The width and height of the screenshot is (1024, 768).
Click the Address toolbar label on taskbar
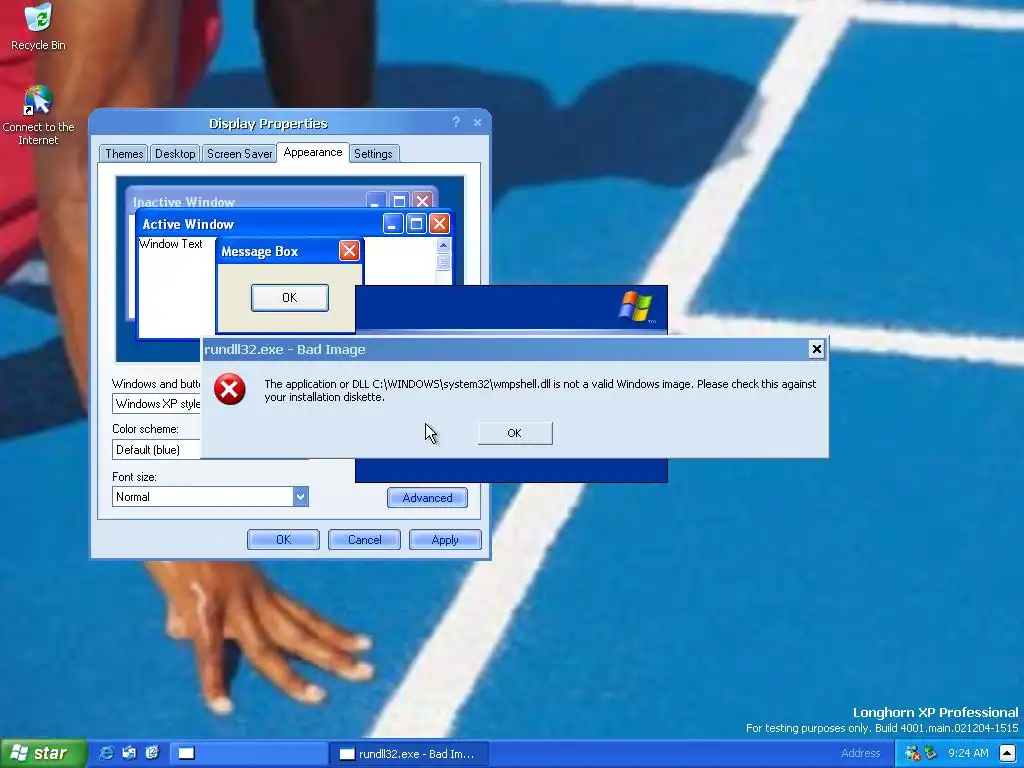pyautogui.click(x=860, y=753)
